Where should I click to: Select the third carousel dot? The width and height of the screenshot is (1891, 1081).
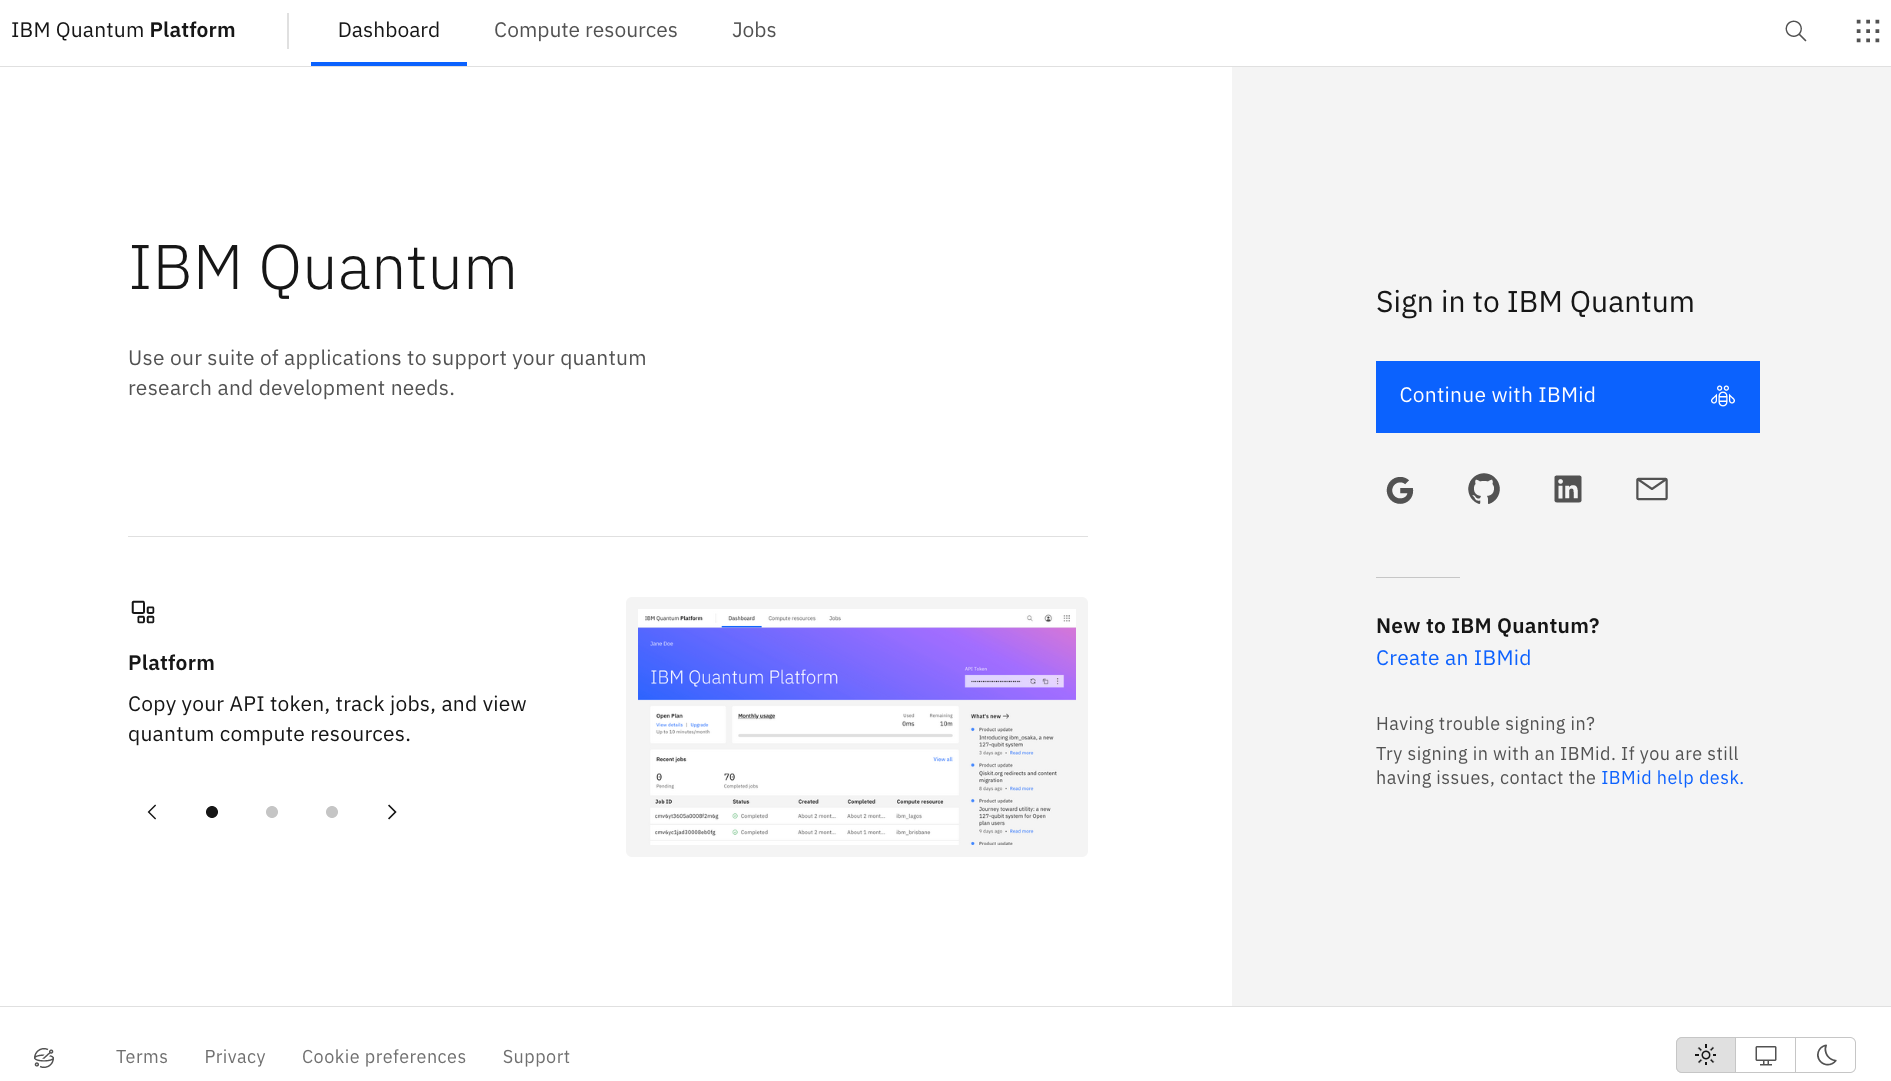click(x=332, y=812)
